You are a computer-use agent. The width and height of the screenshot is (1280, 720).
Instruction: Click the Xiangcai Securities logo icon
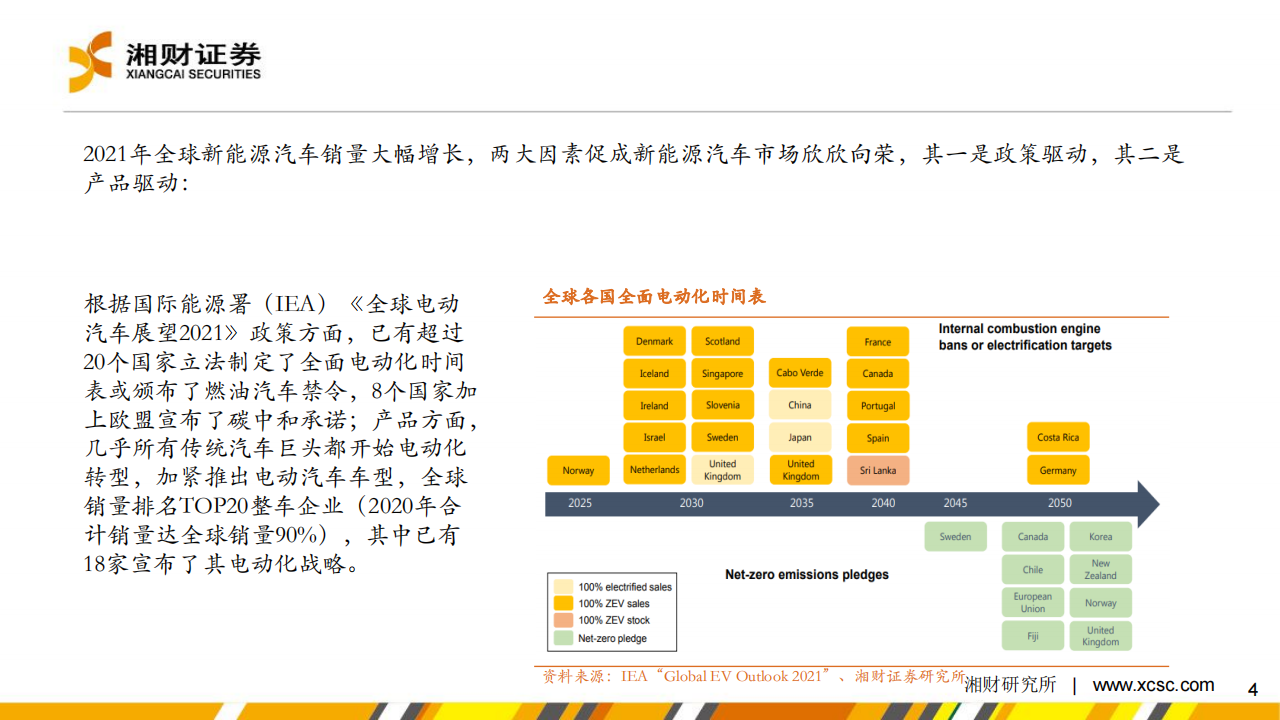tap(90, 62)
